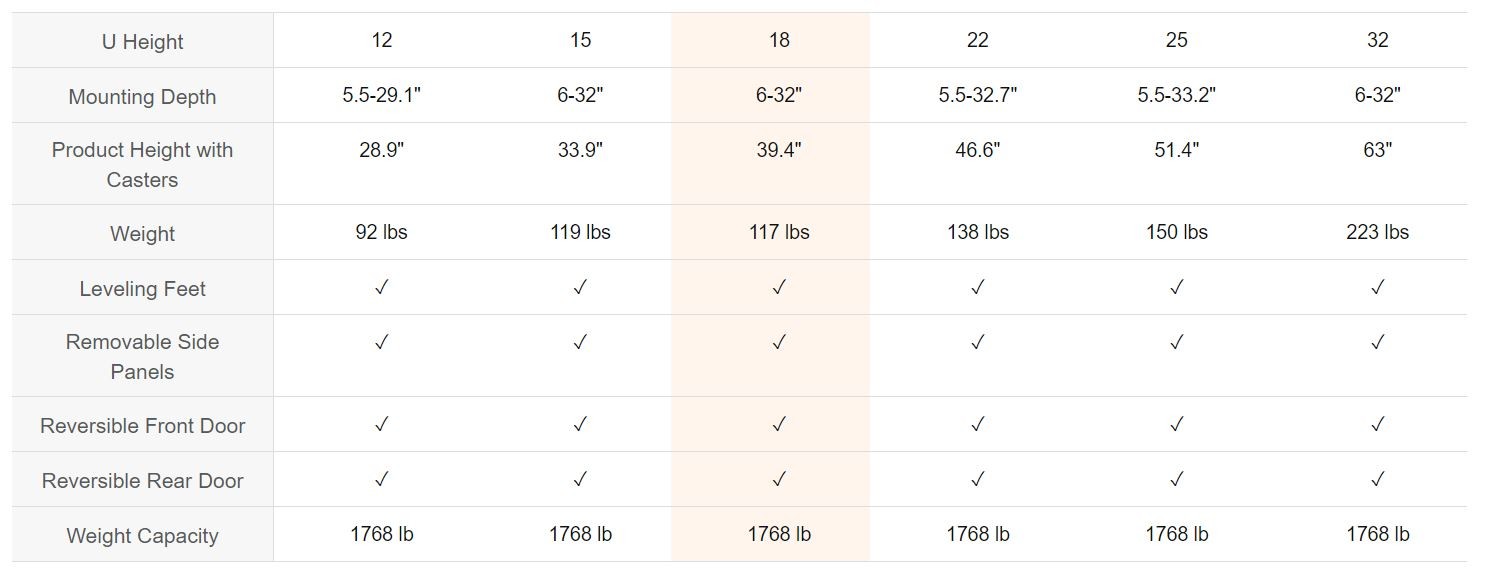Screen dimensions: 1494x569
Task: Click Reversible Front Door checkmark for 22U
Action: click(977, 424)
